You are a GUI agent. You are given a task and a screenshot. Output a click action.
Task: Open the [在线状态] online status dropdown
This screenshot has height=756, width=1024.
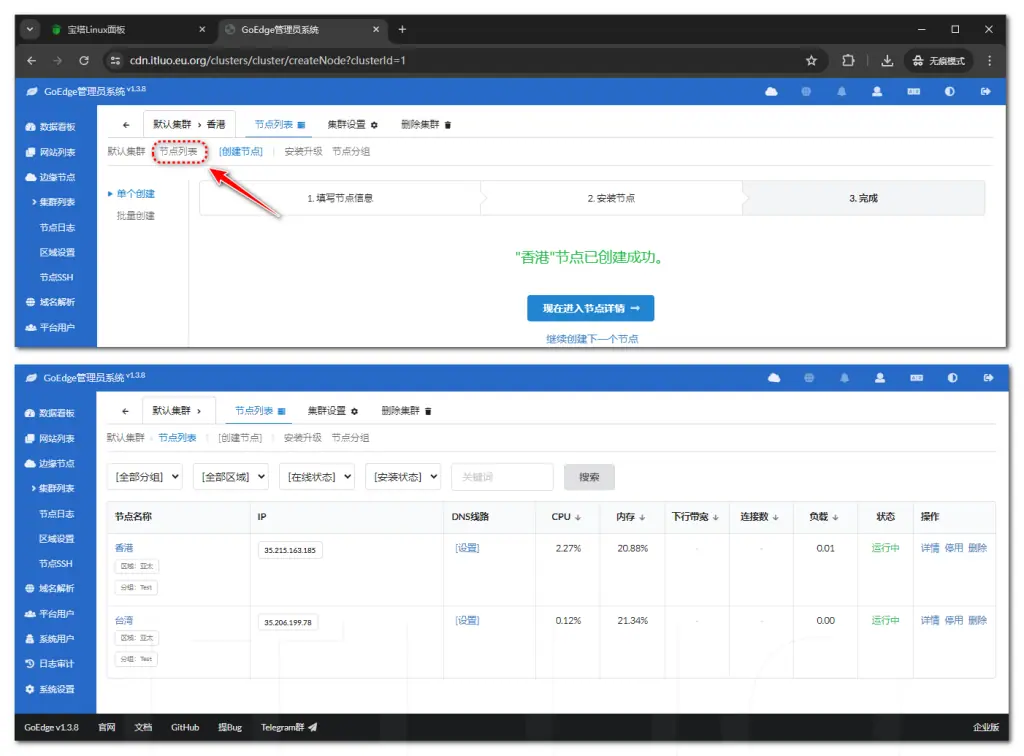point(316,477)
